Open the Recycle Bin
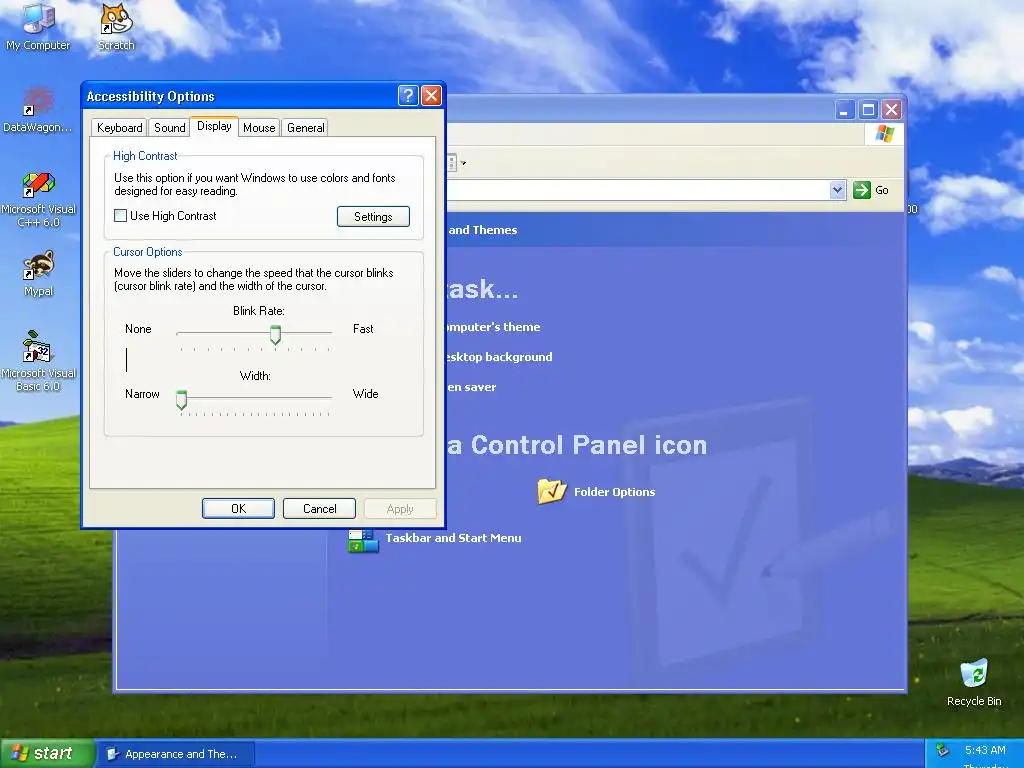Screen dimensions: 1024x768 coord(974,682)
